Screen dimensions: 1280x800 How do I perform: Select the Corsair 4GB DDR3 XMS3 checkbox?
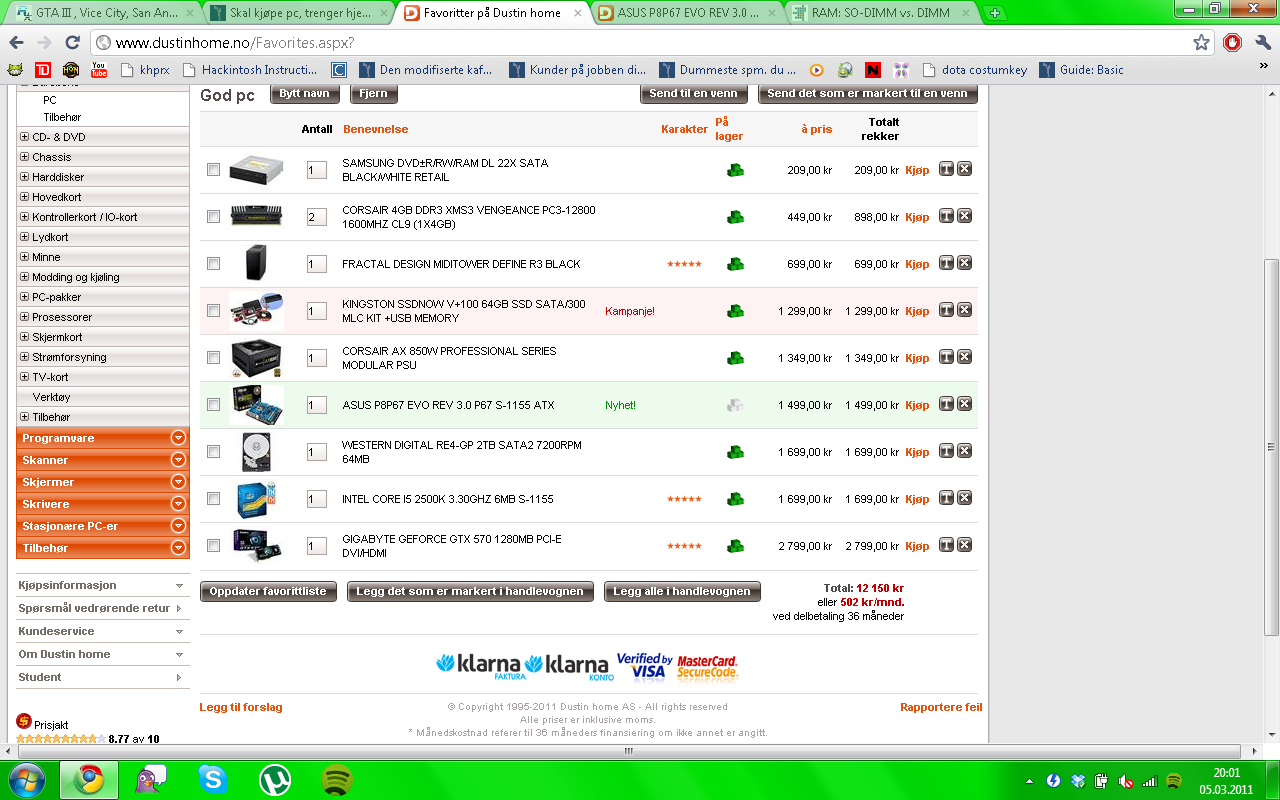pyautogui.click(x=213, y=217)
